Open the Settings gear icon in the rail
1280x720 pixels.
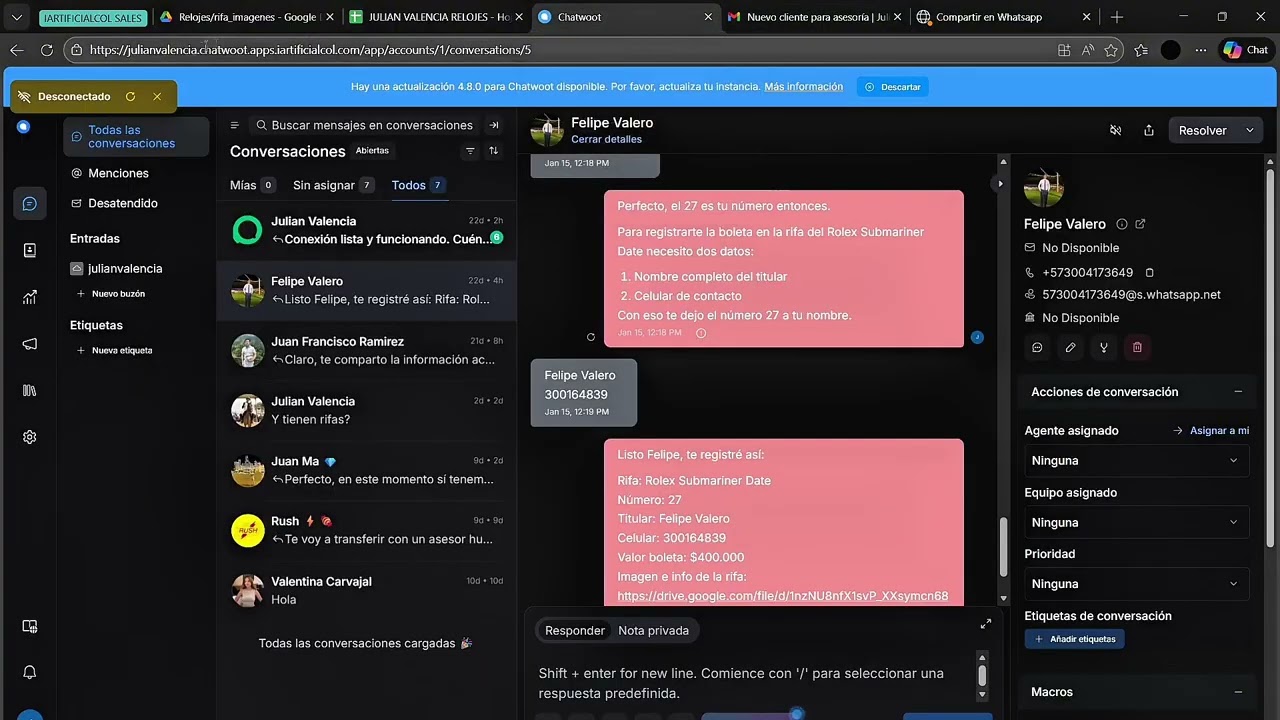pyautogui.click(x=30, y=437)
